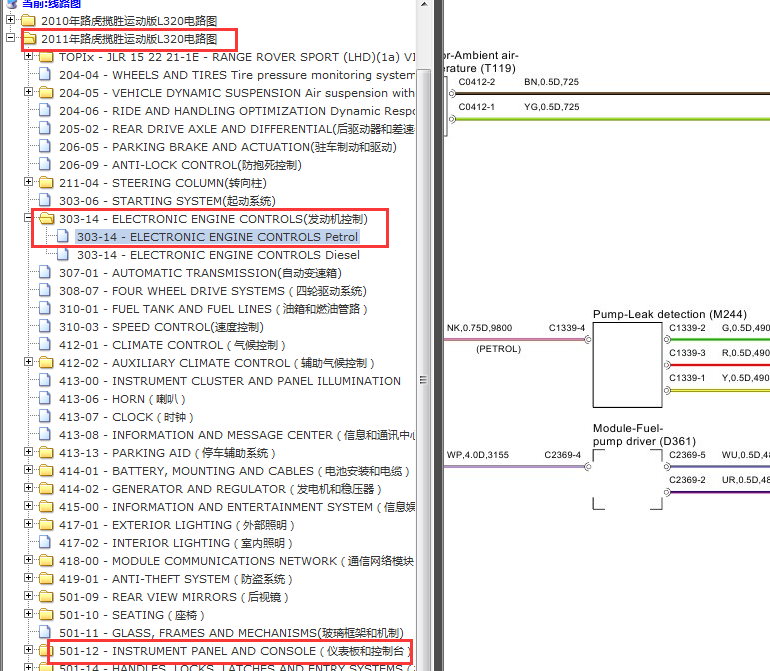
Task: Click document icon for 204-04 Wheels and Tires
Action: [x=45, y=74]
